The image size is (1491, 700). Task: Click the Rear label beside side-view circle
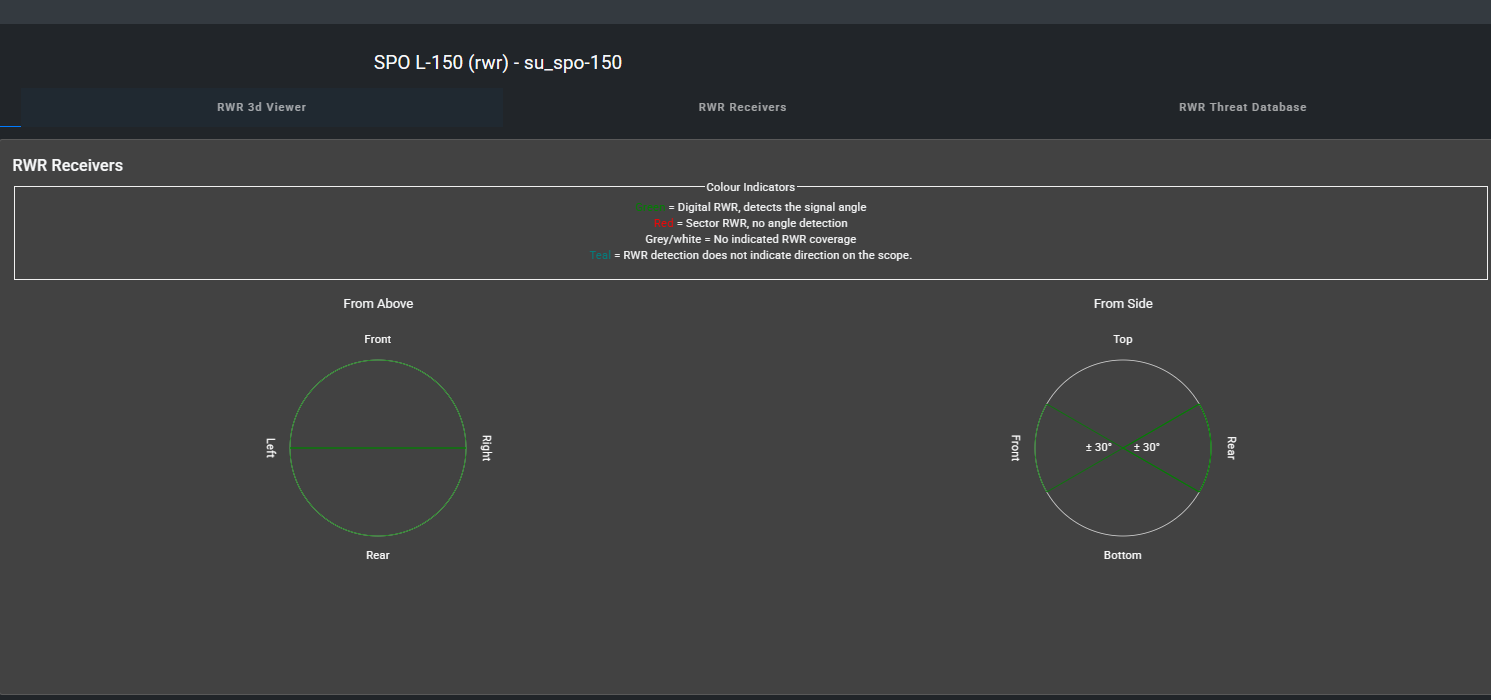(1231, 448)
